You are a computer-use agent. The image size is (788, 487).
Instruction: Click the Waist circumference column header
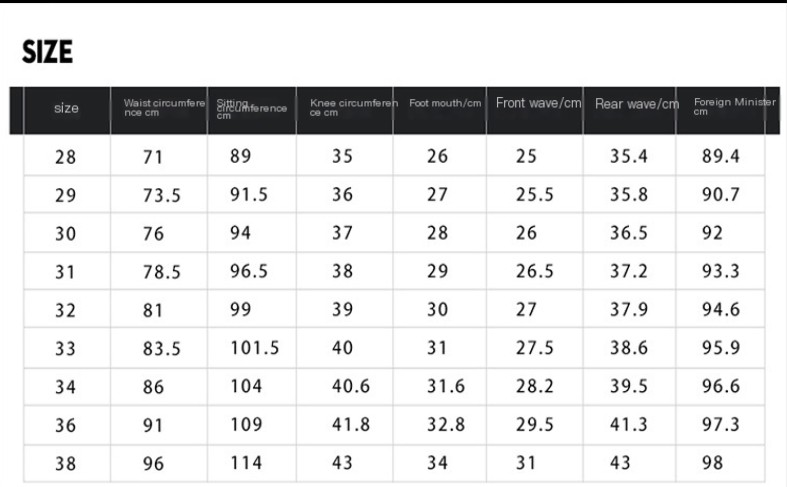(x=164, y=108)
